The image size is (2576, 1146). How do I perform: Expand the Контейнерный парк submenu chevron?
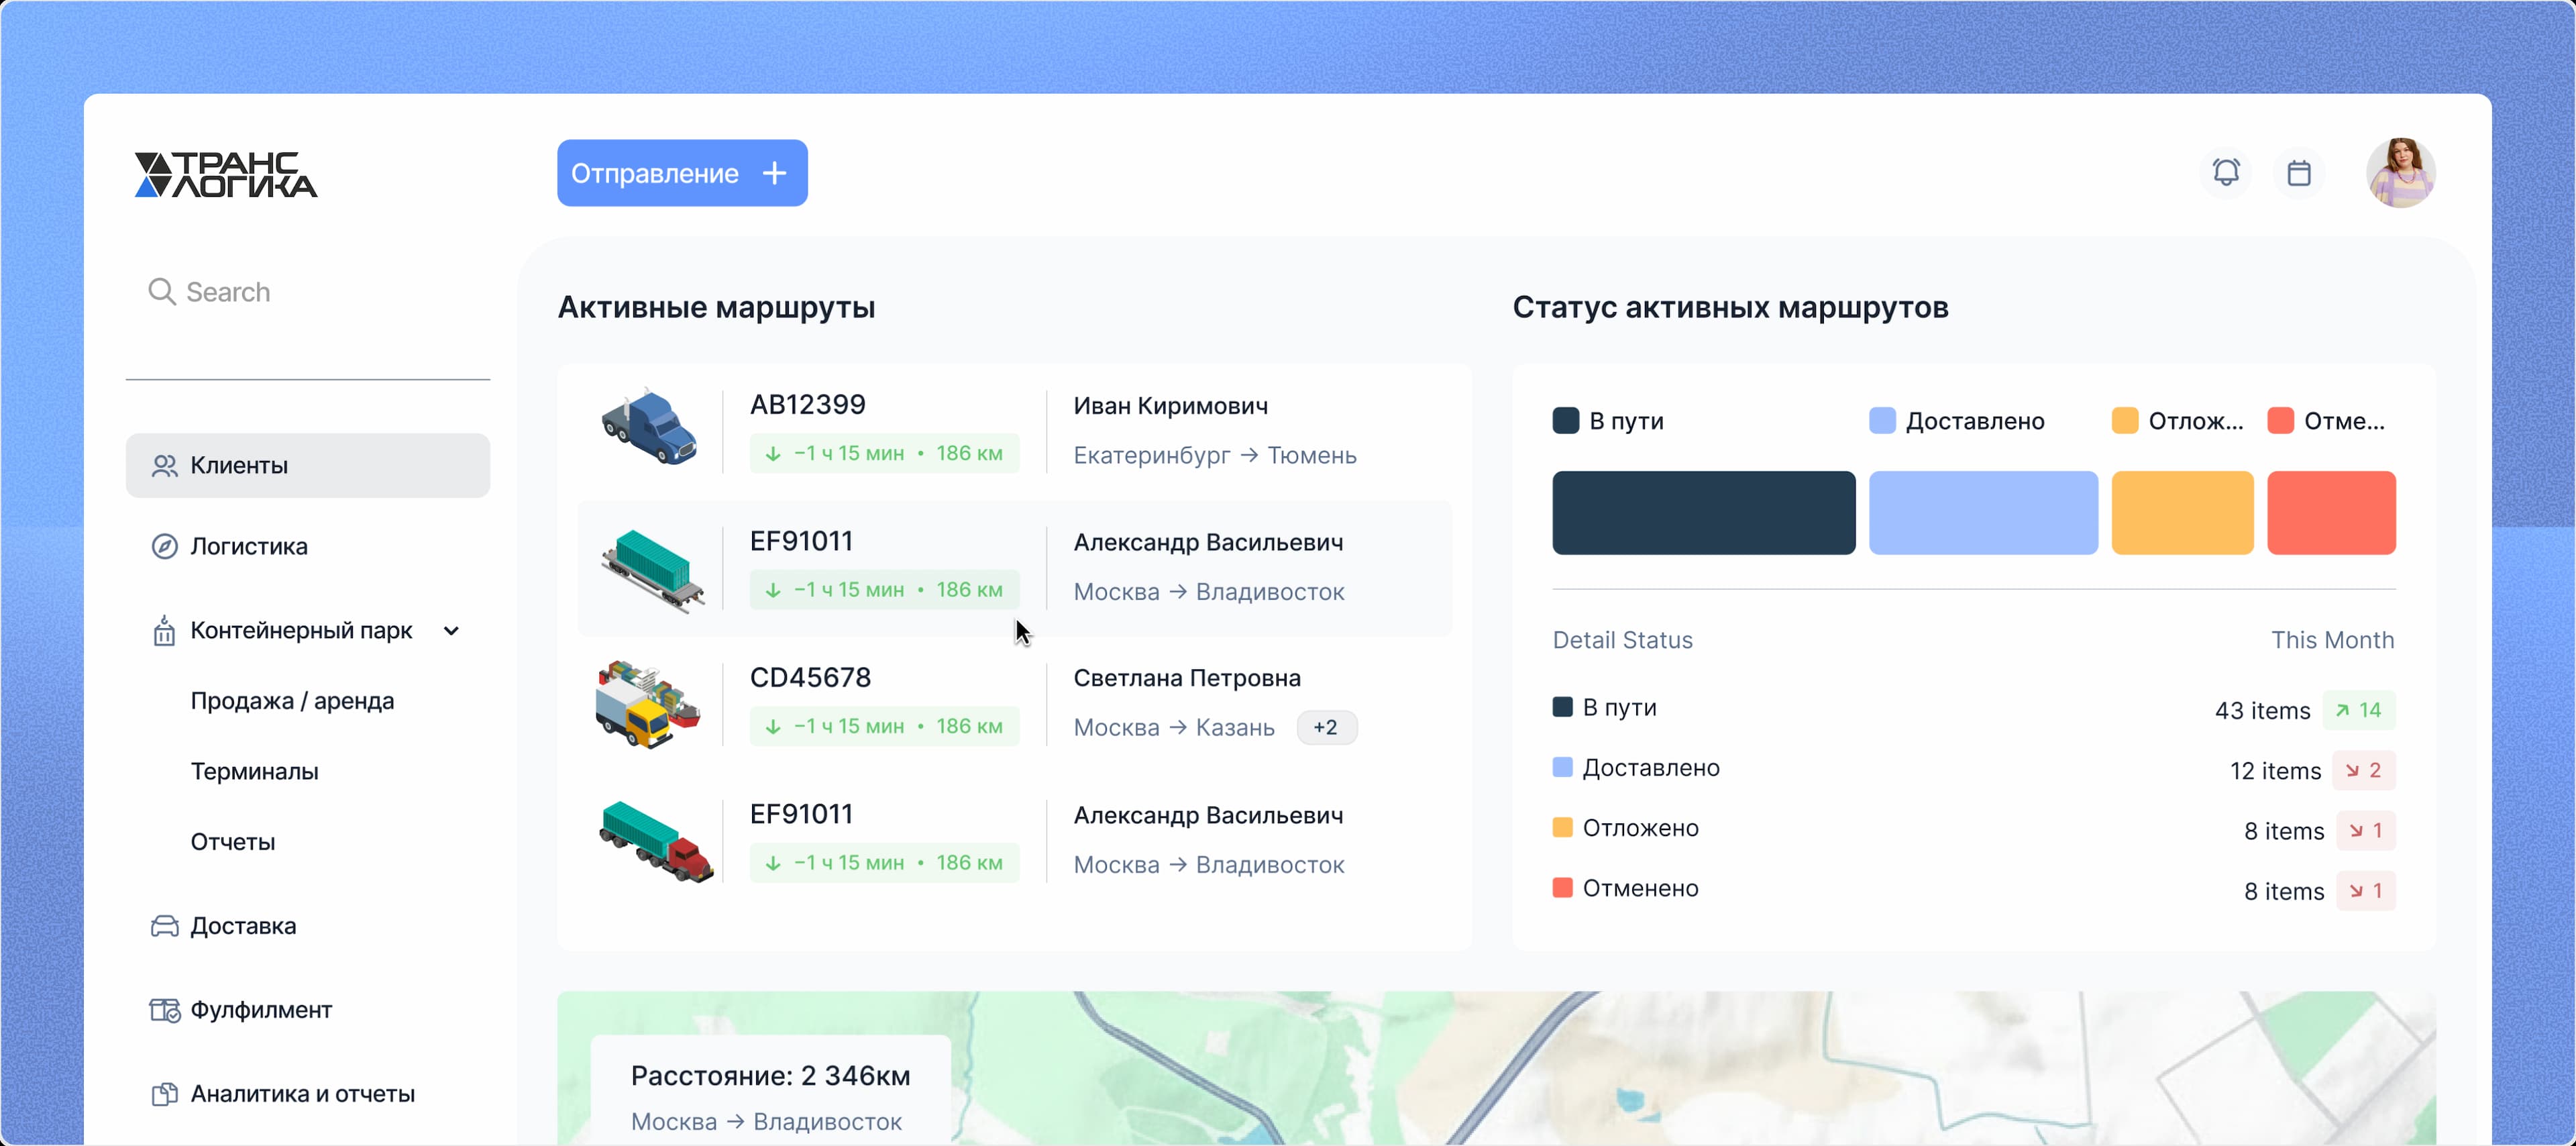453,631
